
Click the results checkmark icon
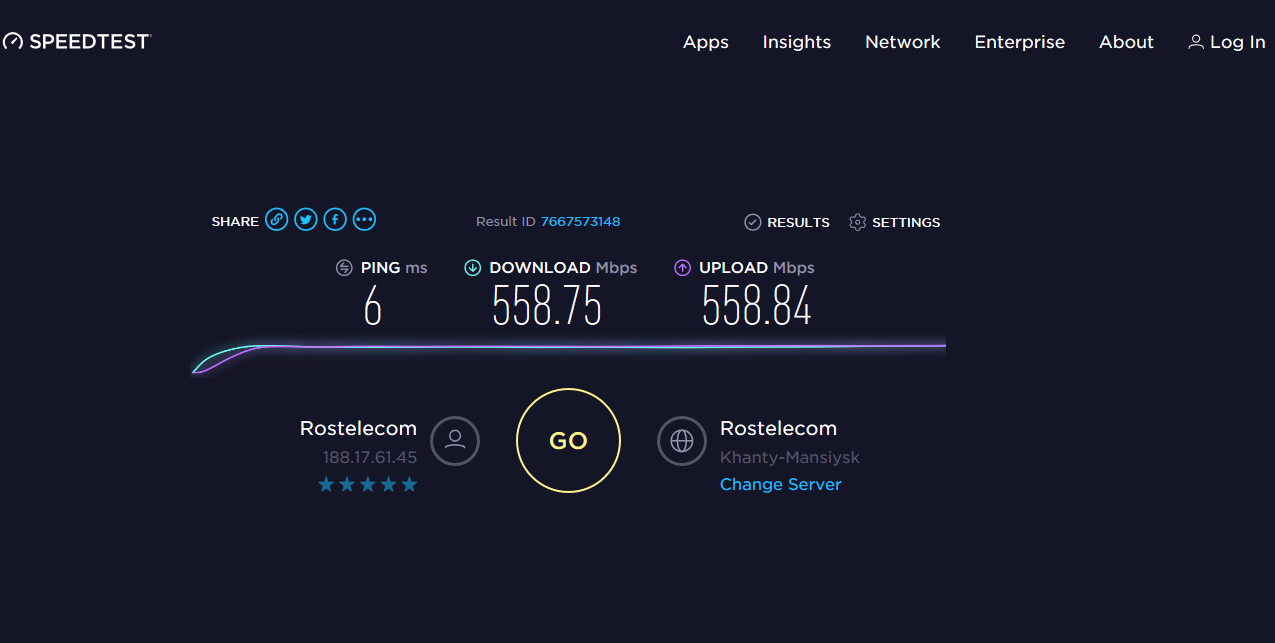[x=753, y=222]
